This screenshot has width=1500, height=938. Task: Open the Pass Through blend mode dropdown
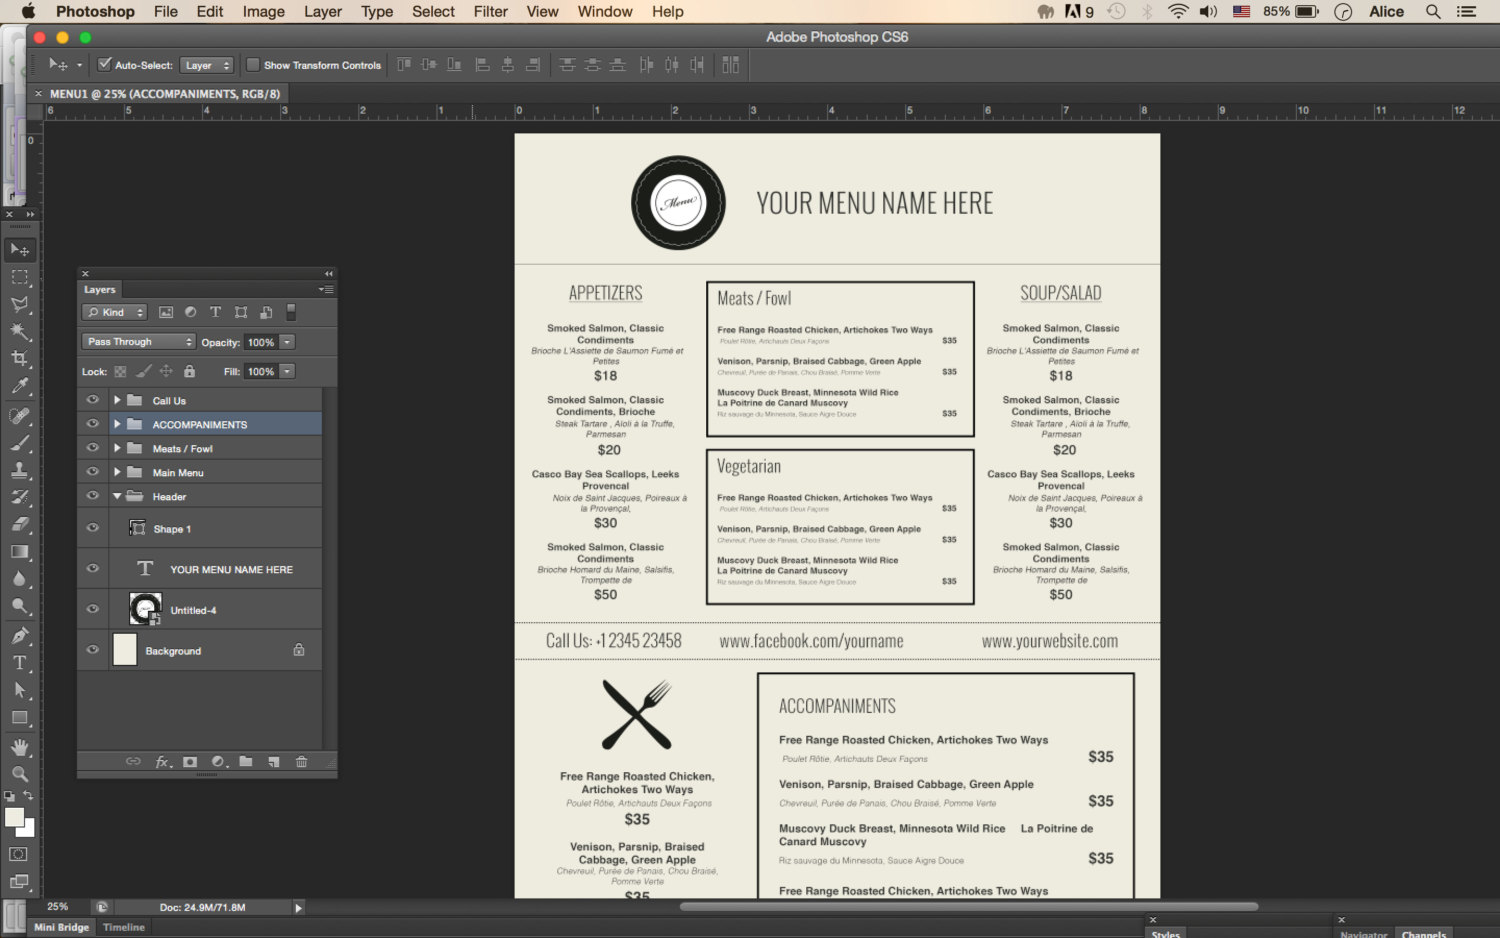(138, 342)
